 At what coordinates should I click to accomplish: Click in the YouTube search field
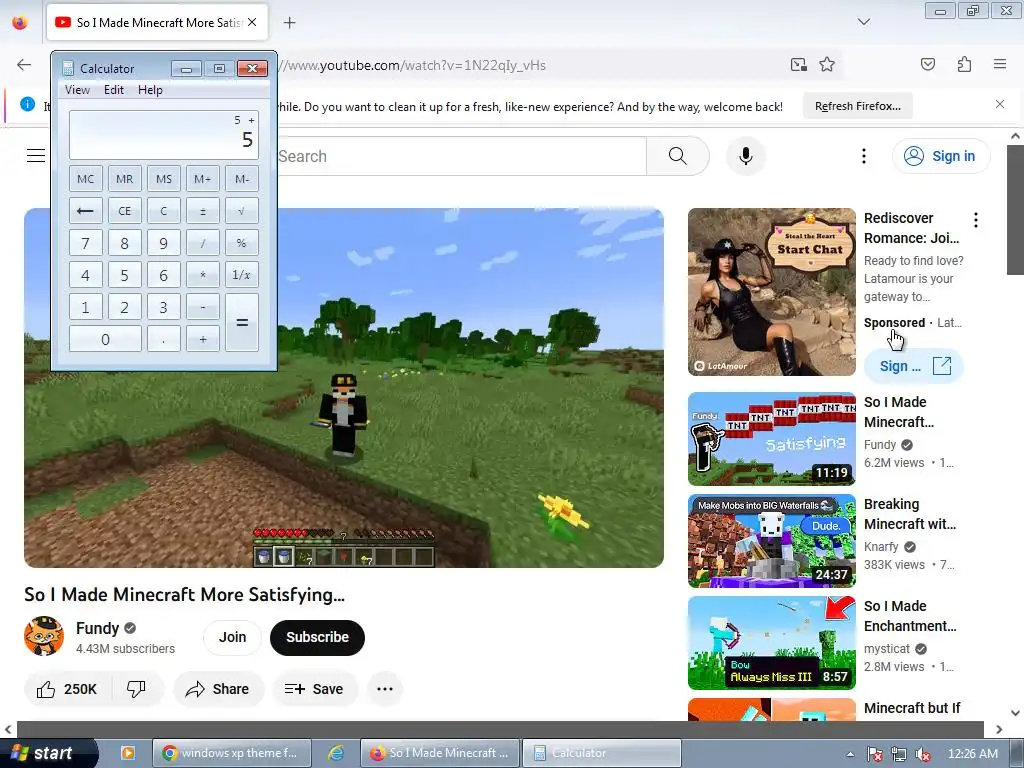[x=460, y=156]
